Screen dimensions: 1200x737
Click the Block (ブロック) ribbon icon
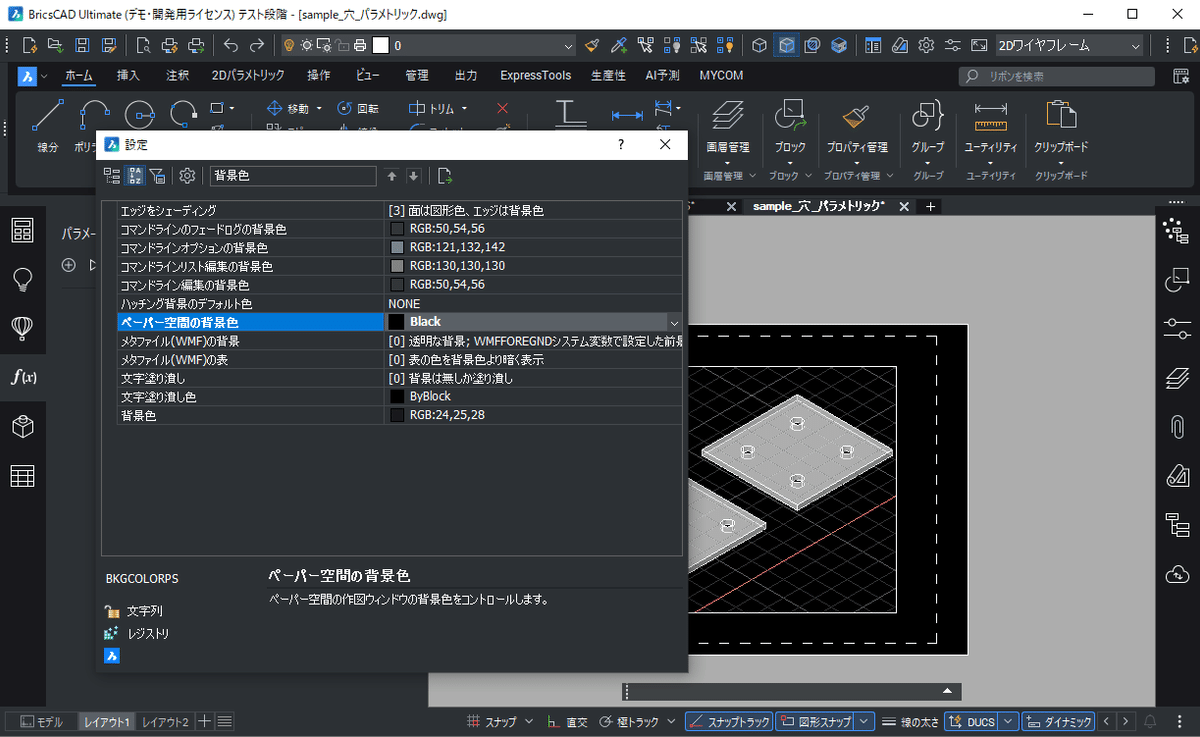click(x=790, y=117)
